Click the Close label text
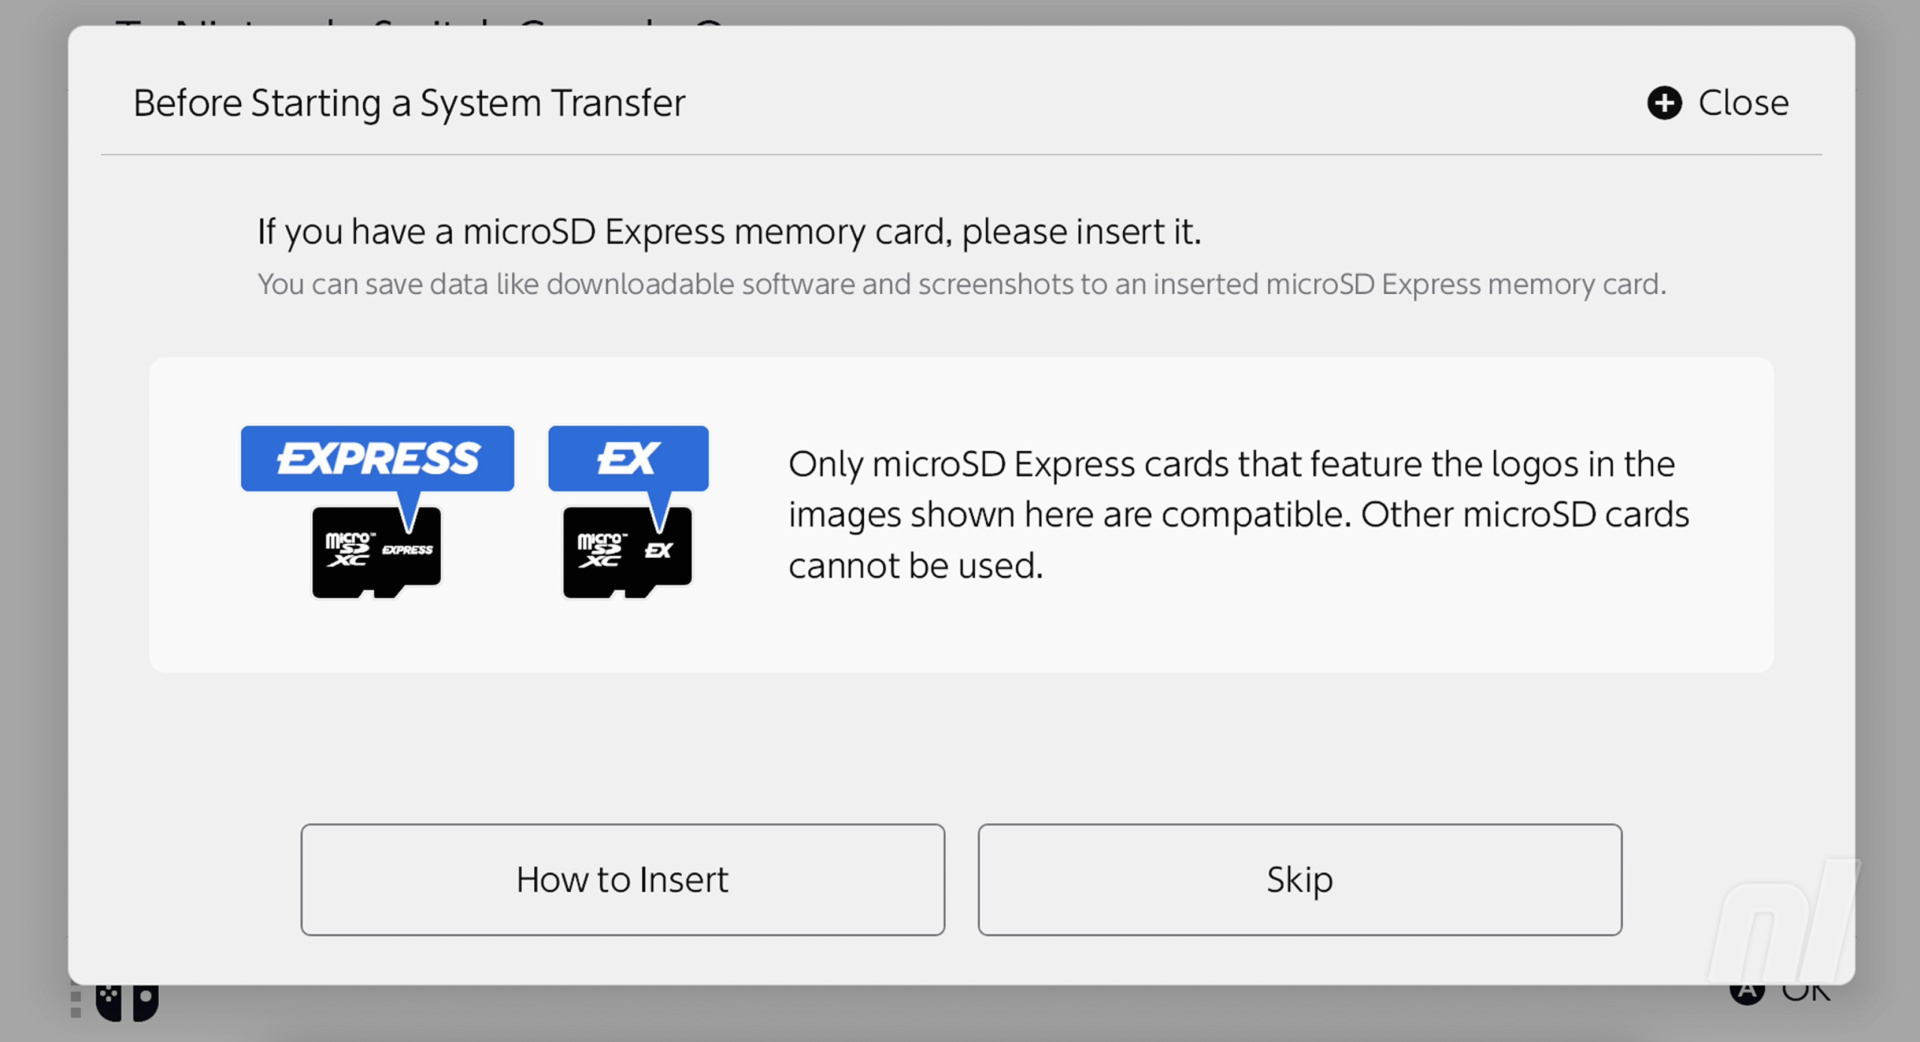The width and height of the screenshot is (1920, 1042). (1743, 103)
